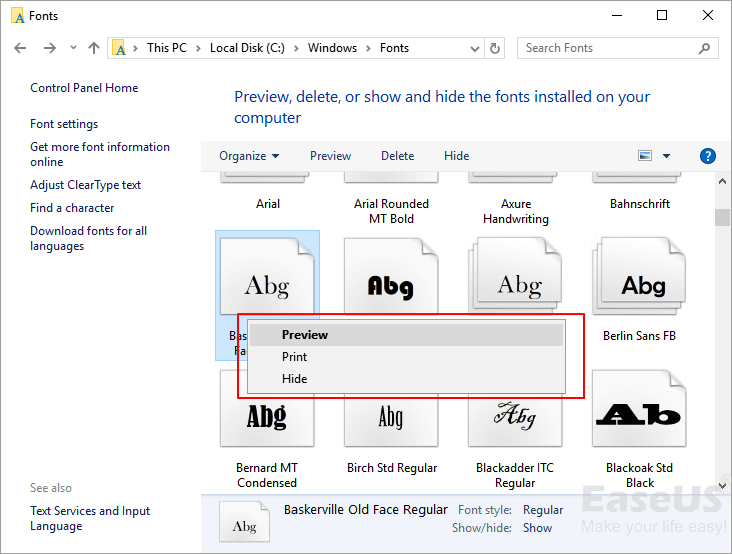Screen dimensions: 732x554
Task: Open address bar history dropdown
Action: point(472,48)
